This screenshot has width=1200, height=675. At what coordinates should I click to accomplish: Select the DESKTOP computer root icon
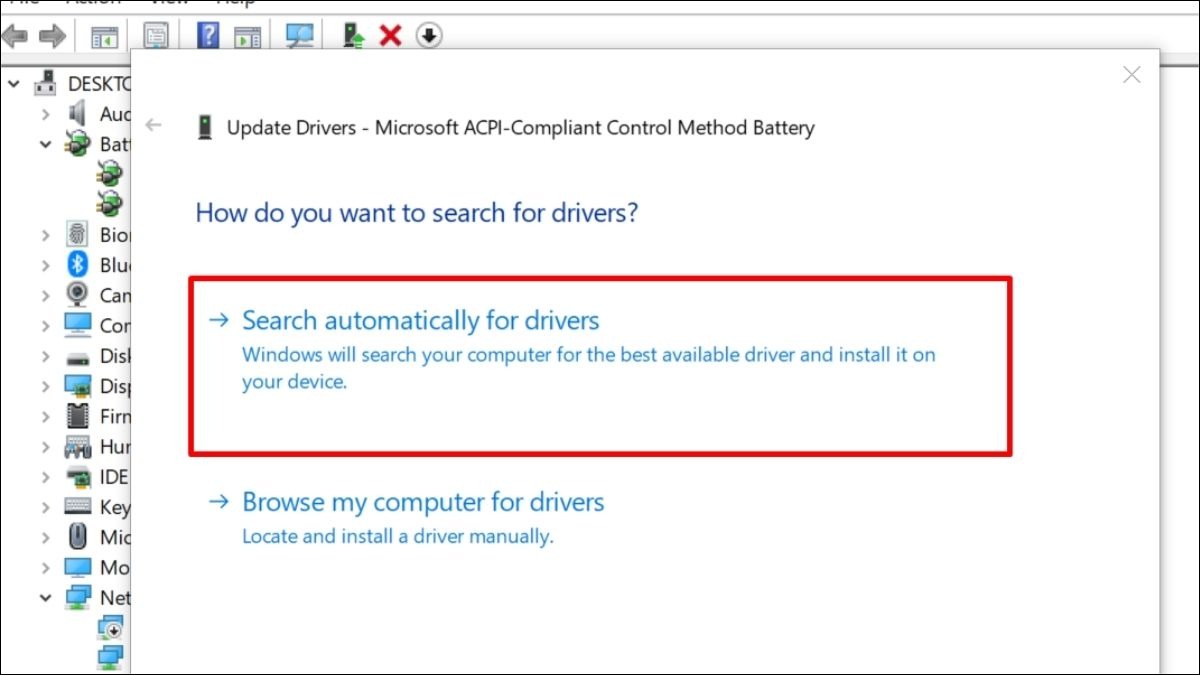click(46, 84)
